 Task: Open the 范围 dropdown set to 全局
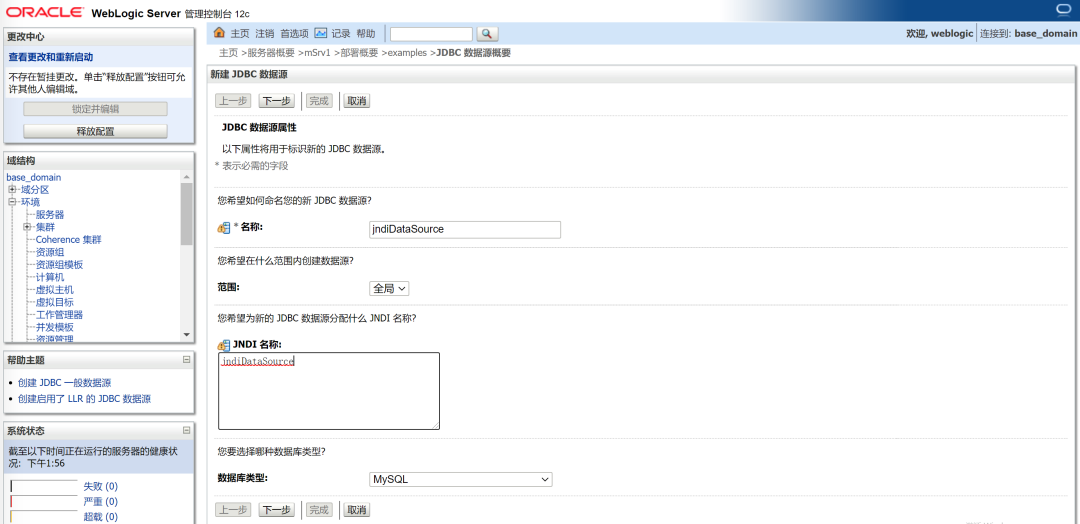pos(389,289)
